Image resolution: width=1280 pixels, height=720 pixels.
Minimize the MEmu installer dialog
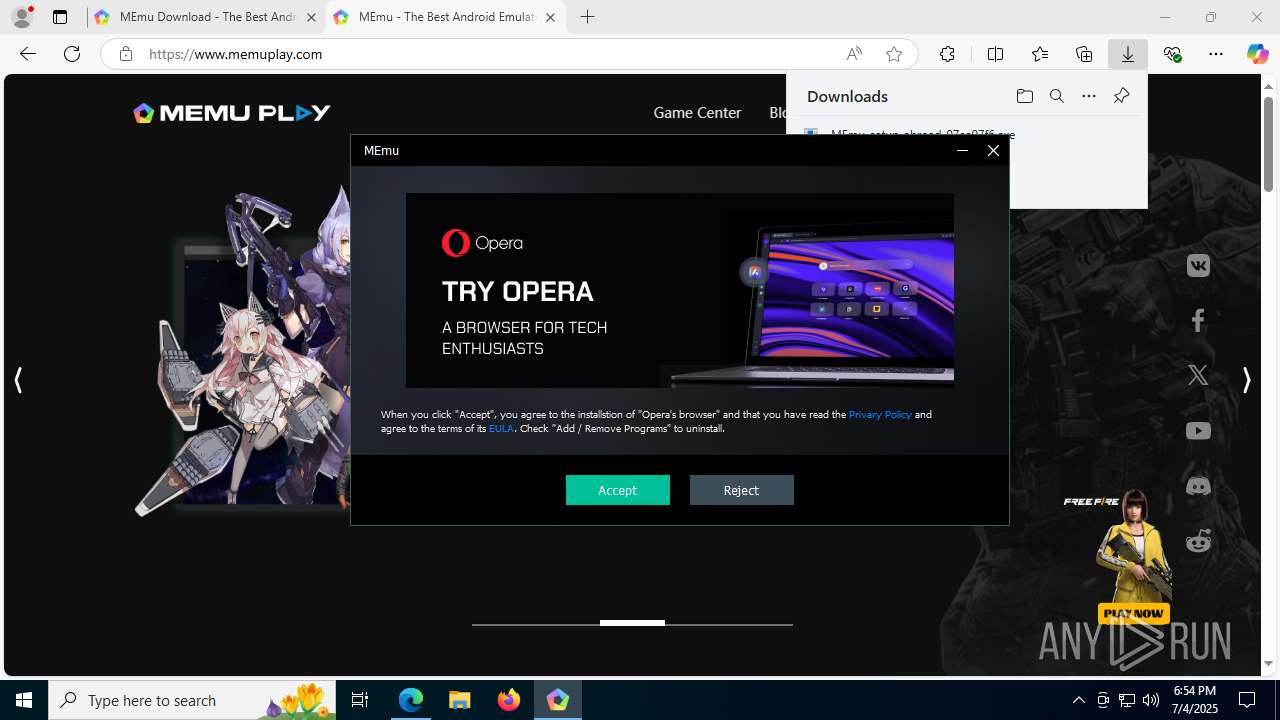tap(962, 150)
